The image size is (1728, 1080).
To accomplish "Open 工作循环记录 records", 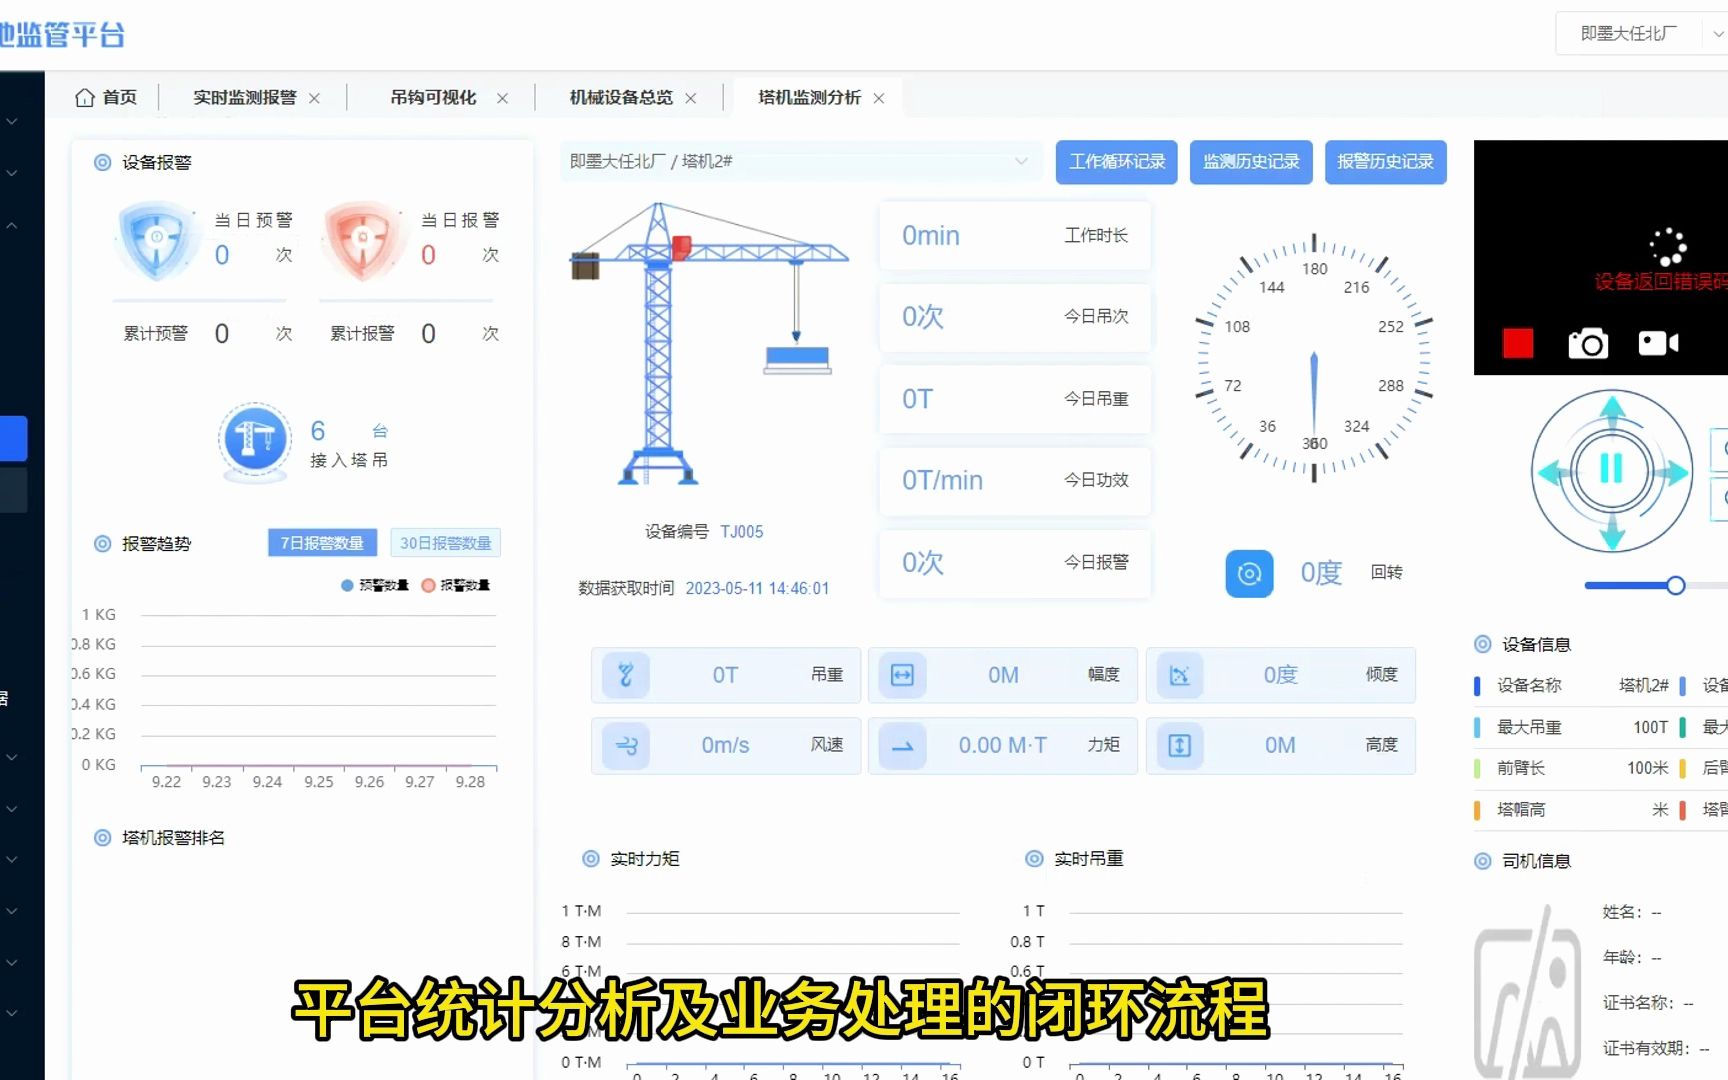I will [x=1116, y=162].
